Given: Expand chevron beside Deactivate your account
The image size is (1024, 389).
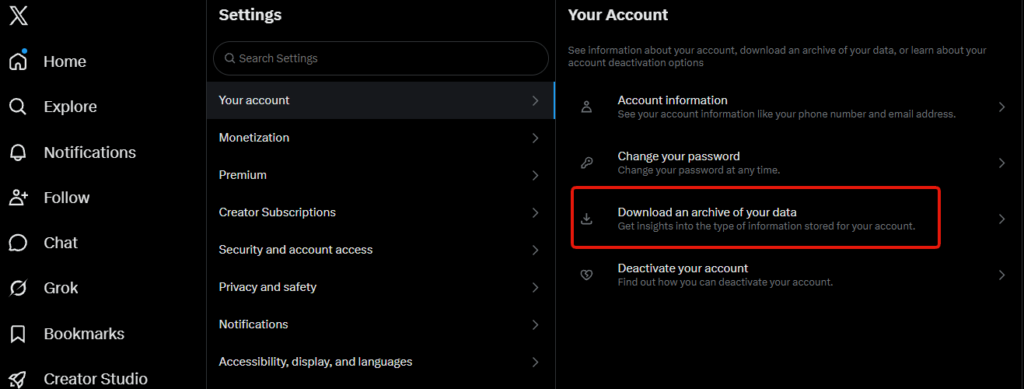Looking at the screenshot, I should (1002, 275).
